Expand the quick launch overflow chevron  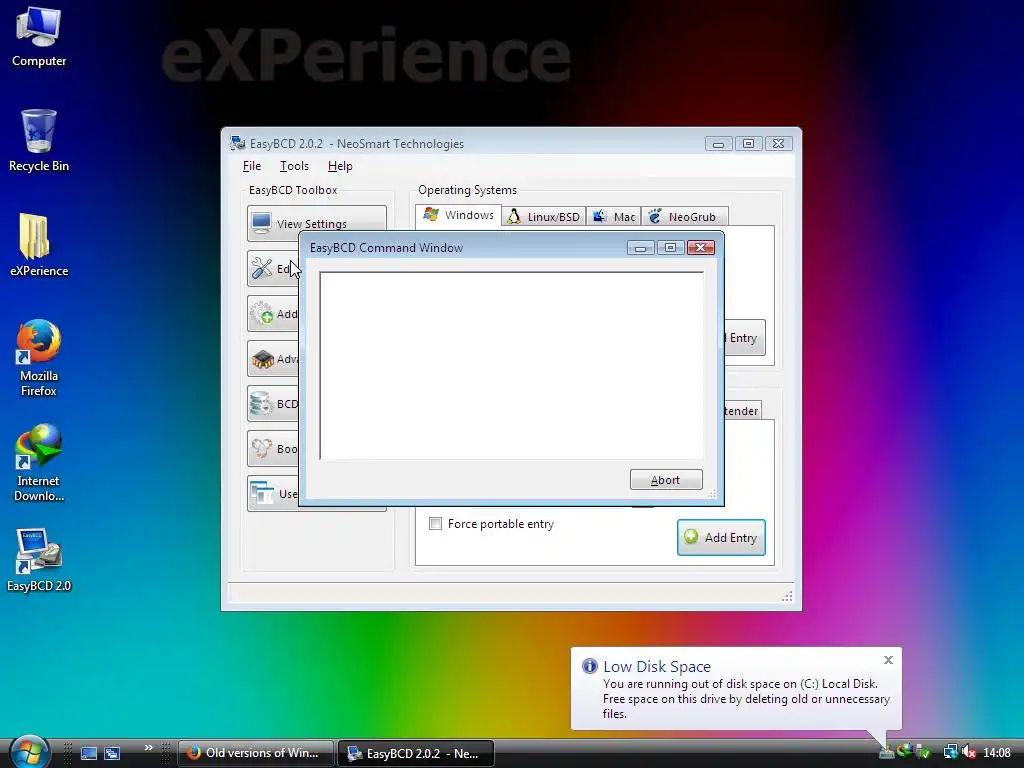pos(149,748)
